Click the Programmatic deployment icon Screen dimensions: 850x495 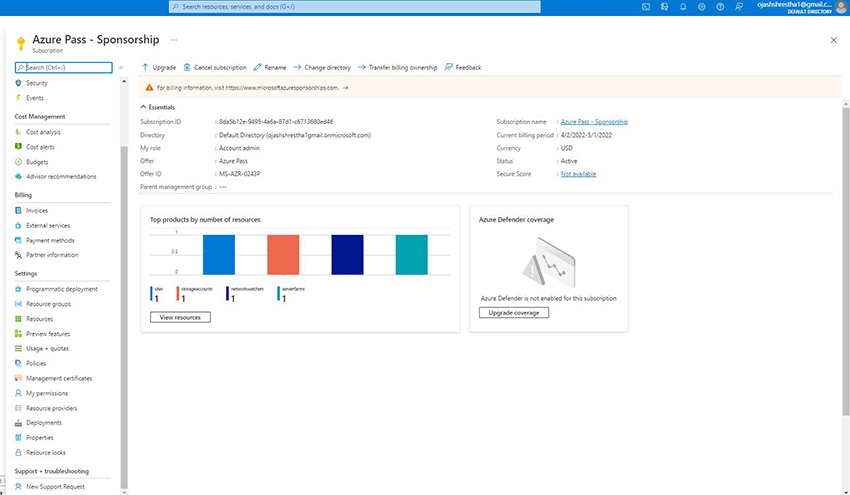point(18,289)
